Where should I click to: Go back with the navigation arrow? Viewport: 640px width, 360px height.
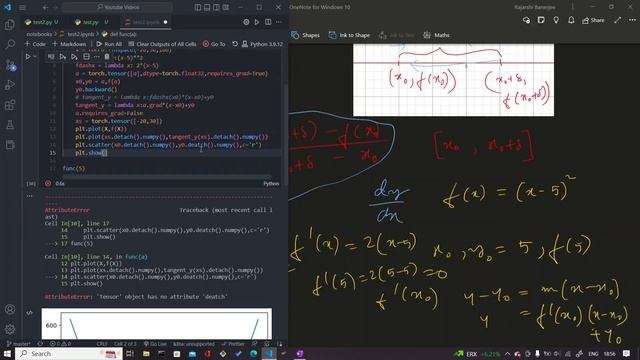point(45,7)
